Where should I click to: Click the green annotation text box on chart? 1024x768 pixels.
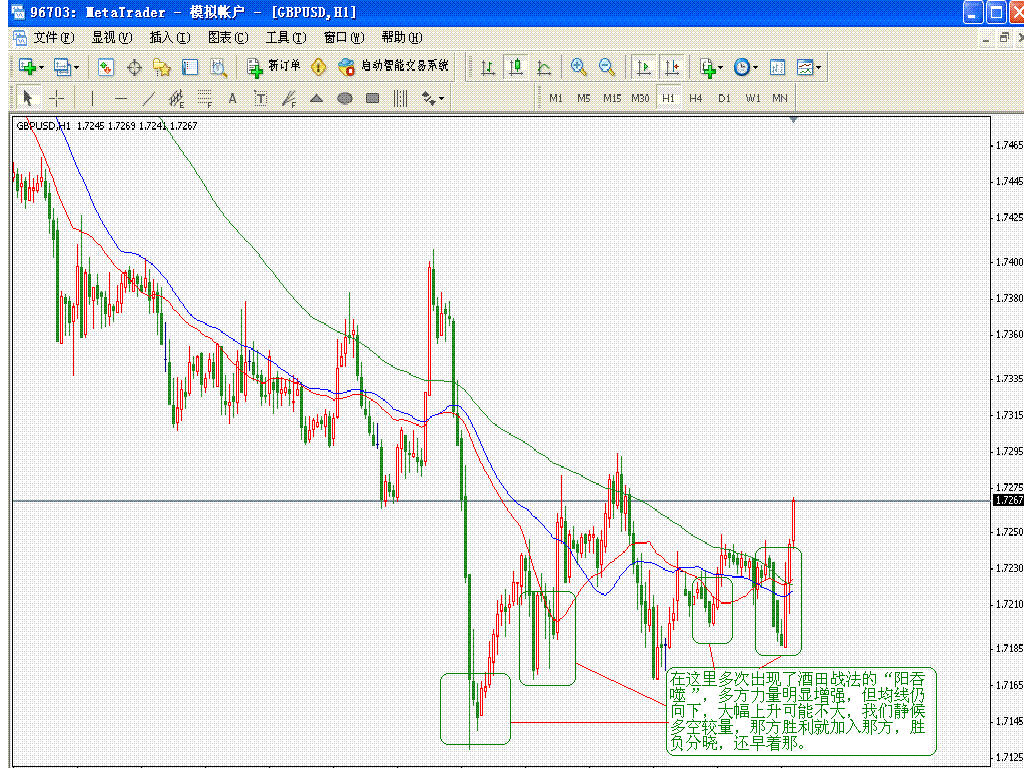pos(801,711)
